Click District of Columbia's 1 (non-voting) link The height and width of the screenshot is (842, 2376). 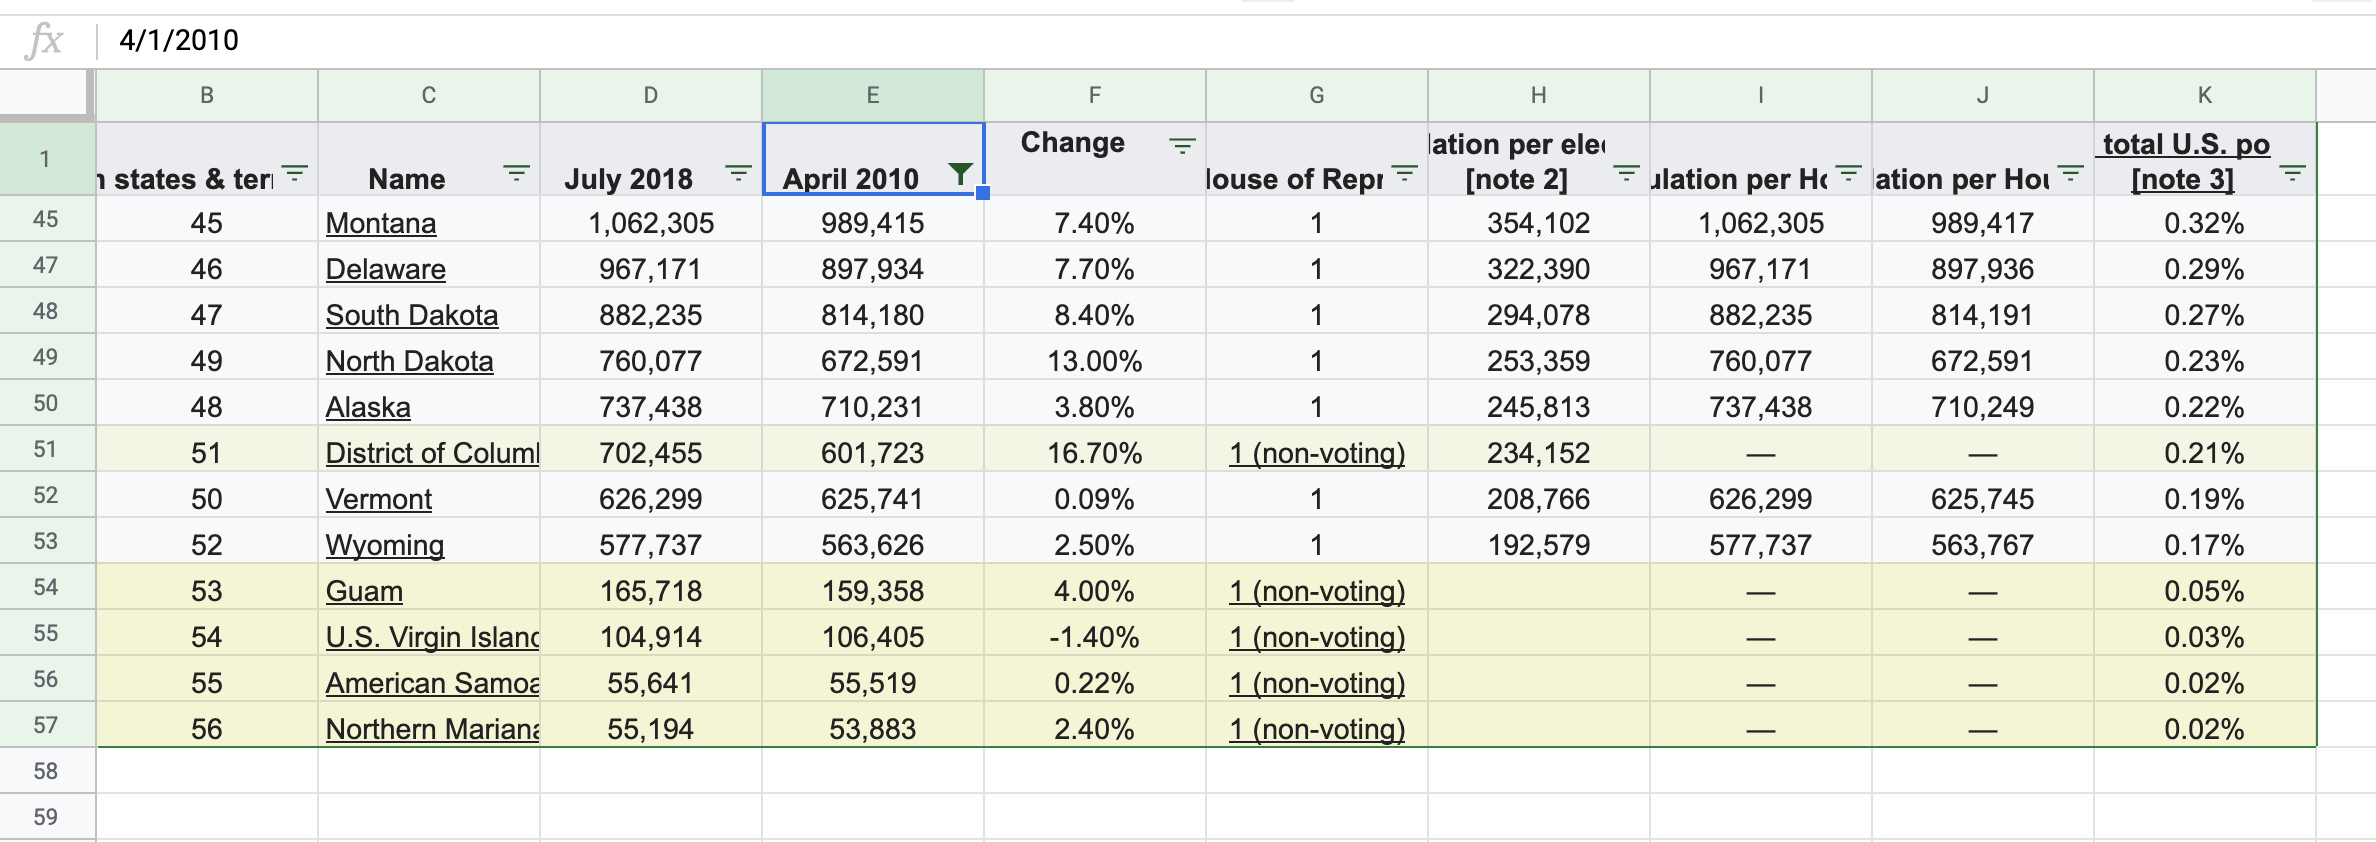click(1317, 453)
